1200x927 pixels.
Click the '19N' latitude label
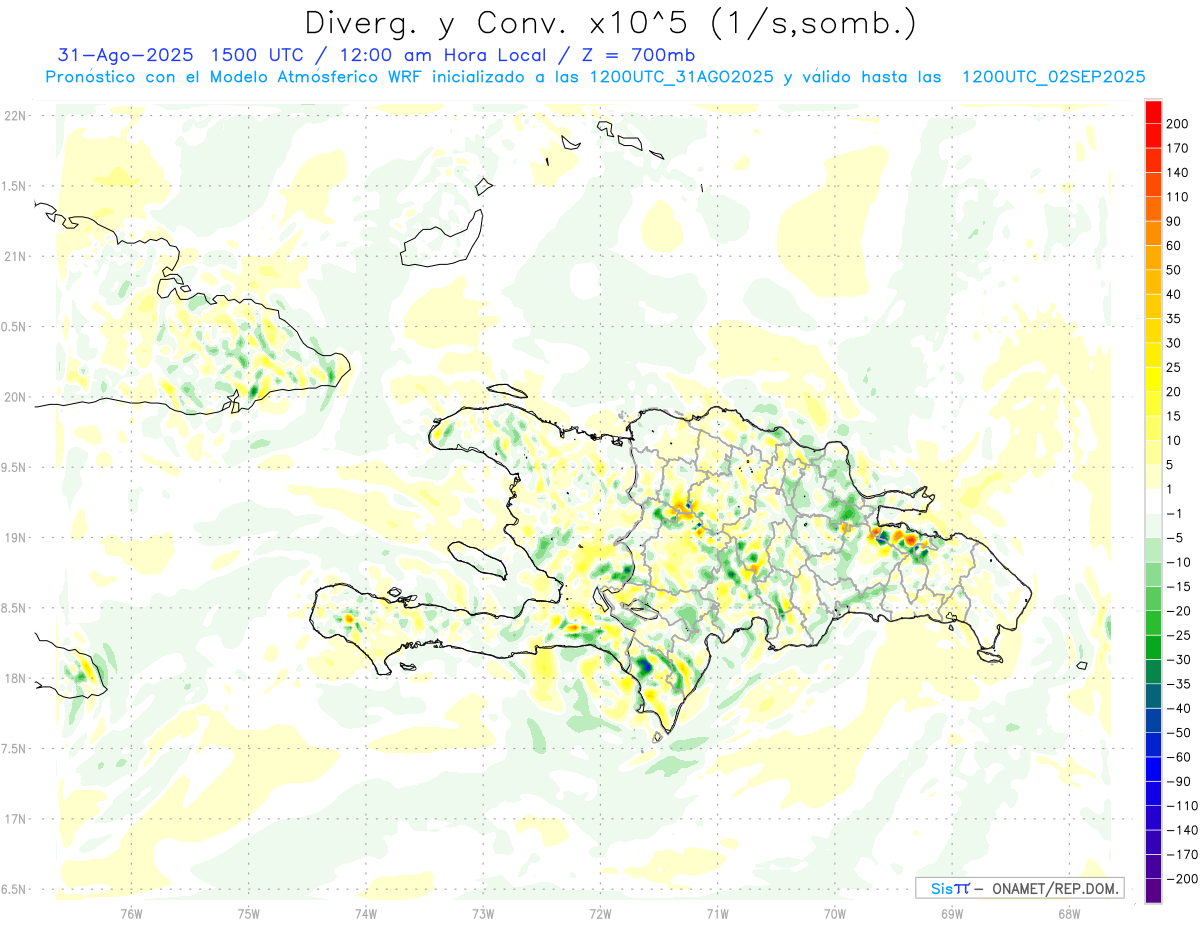[14, 537]
